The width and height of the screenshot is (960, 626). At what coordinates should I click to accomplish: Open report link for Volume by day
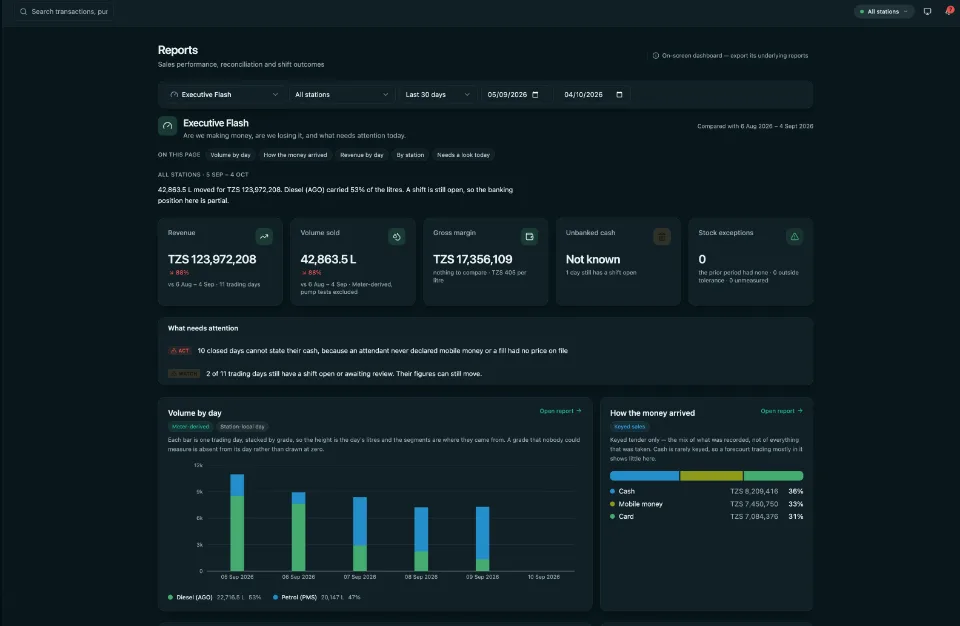point(560,411)
